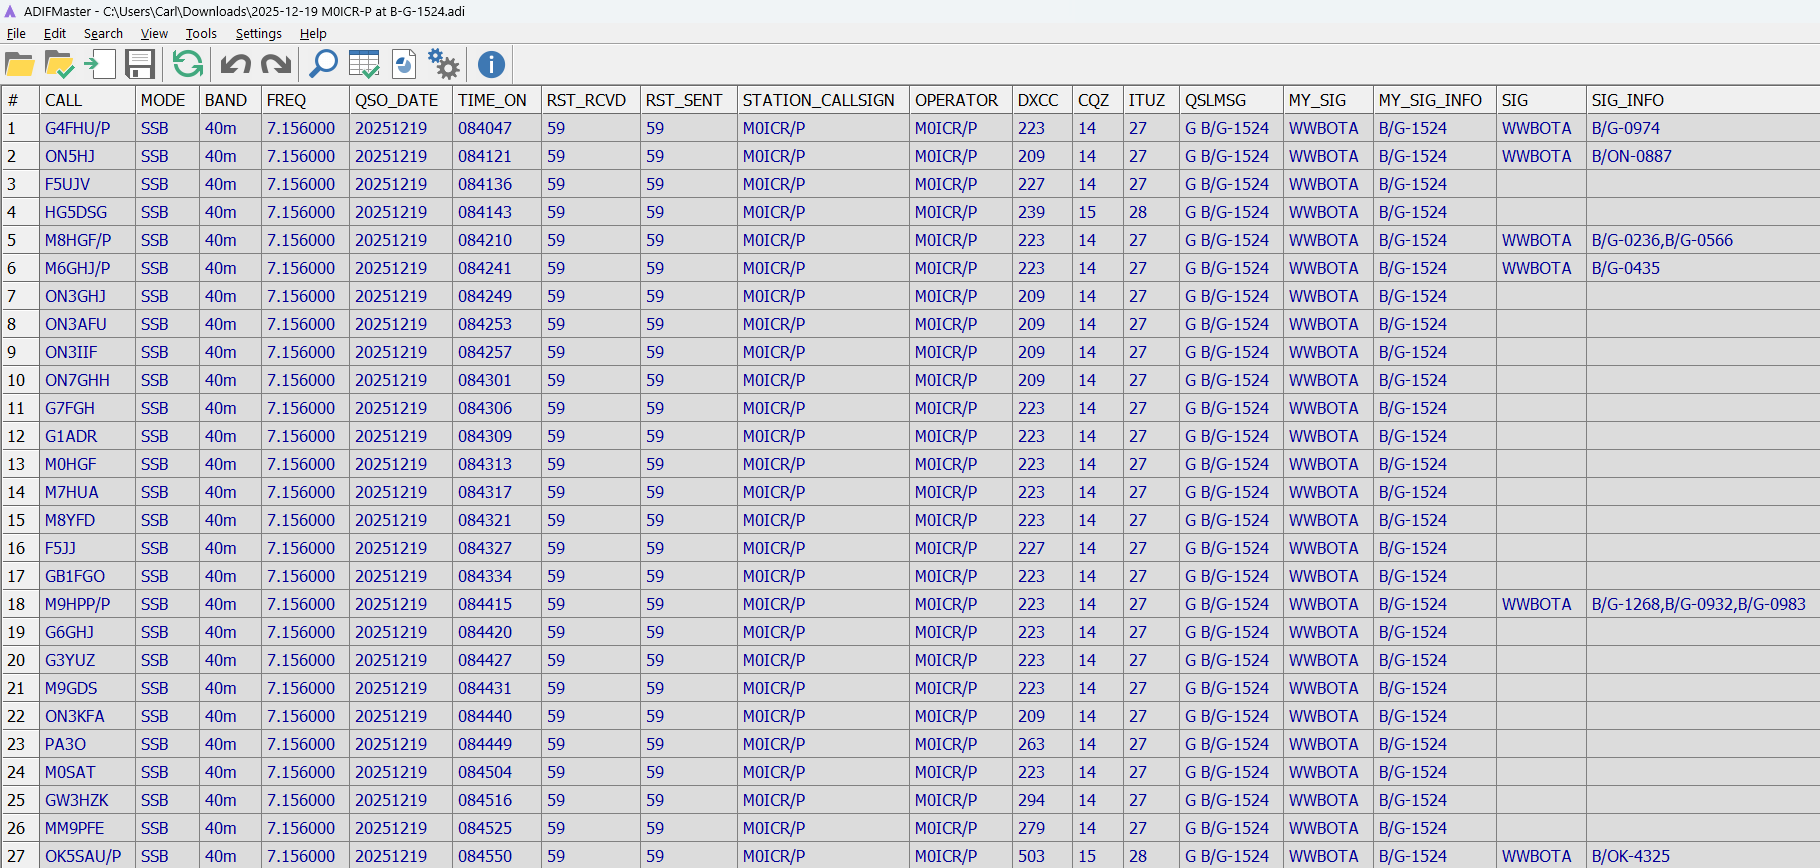Click the blue info icon

coord(491,65)
